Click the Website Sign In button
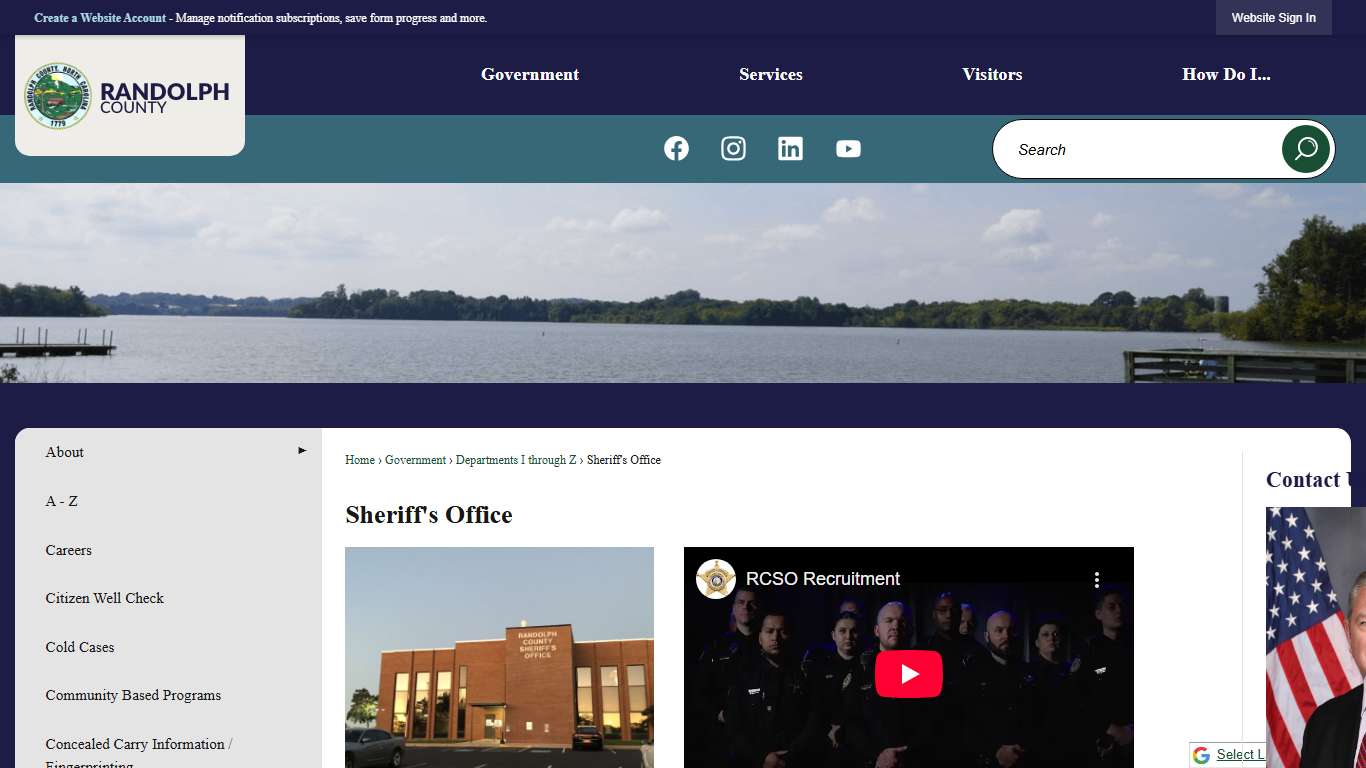Viewport: 1366px width, 768px height. coord(1273,17)
